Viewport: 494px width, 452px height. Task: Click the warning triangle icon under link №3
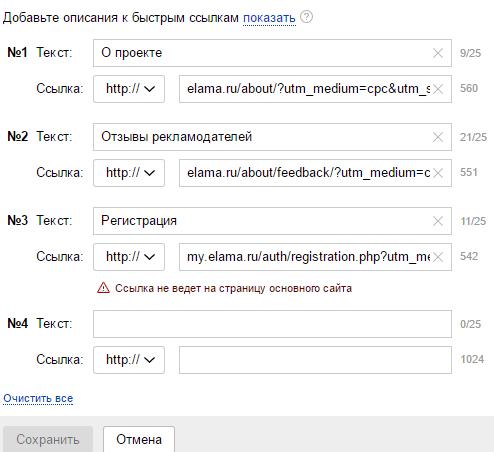[103, 288]
